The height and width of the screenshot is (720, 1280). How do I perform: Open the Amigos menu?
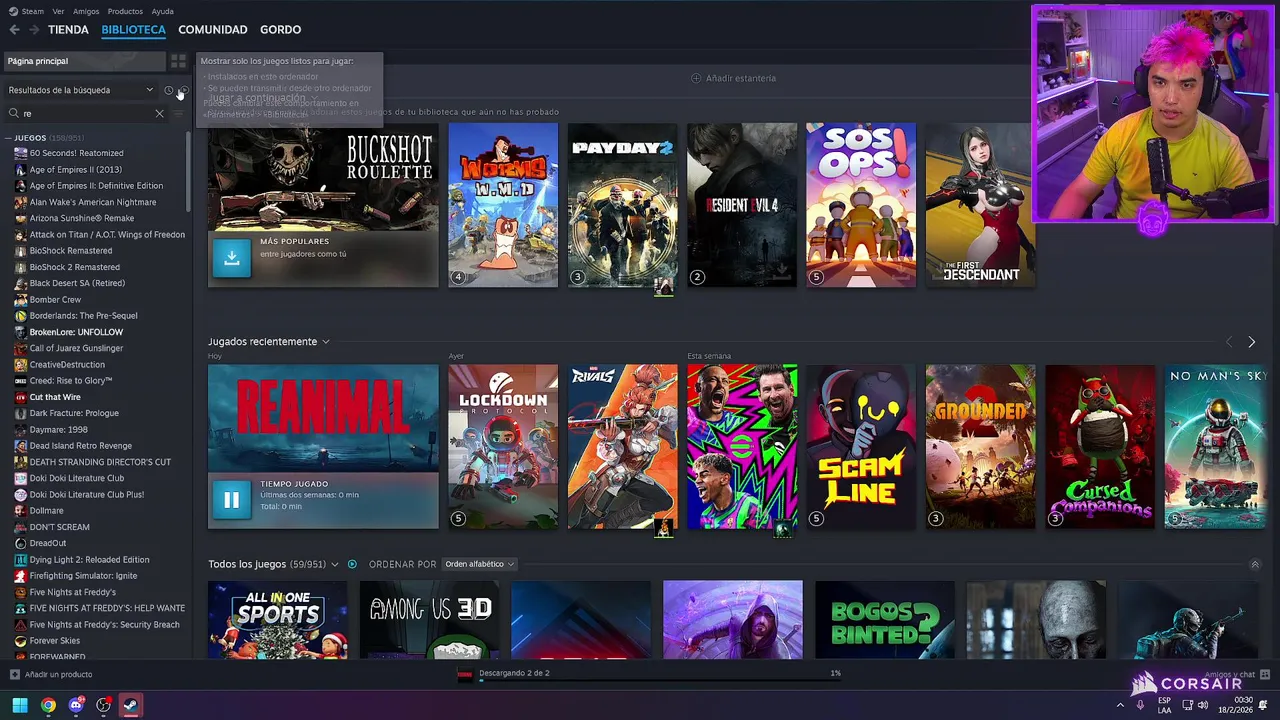pos(86,11)
